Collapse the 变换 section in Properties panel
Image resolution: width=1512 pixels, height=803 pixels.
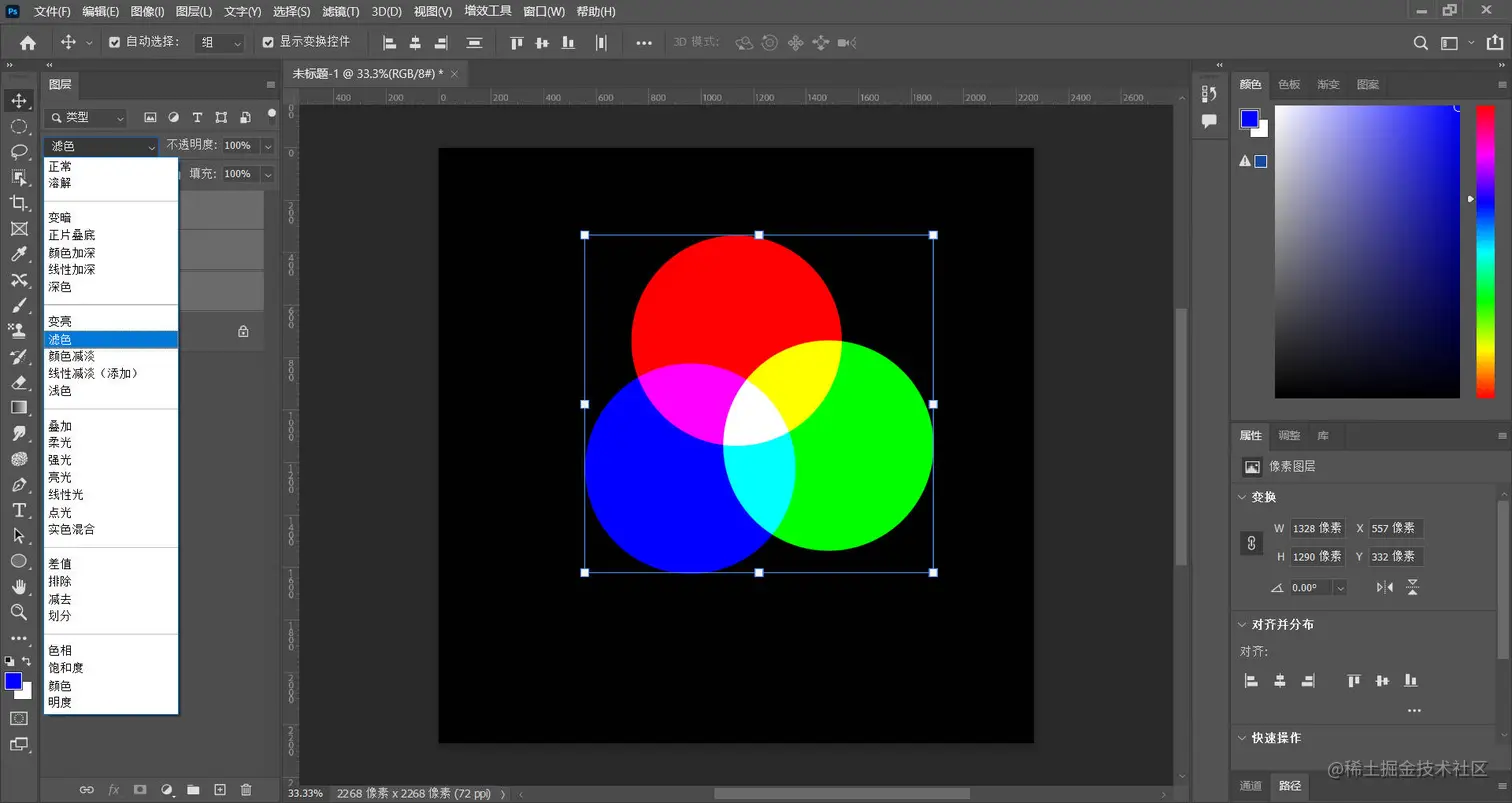(x=1241, y=498)
